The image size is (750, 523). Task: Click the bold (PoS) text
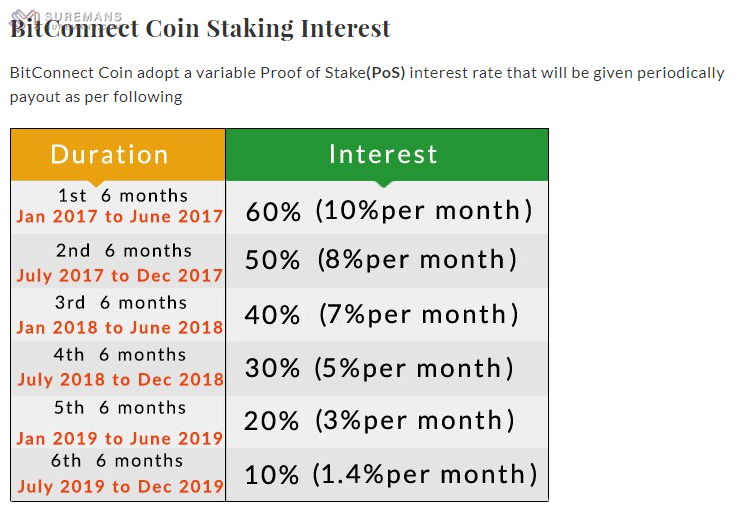click(x=386, y=73)
